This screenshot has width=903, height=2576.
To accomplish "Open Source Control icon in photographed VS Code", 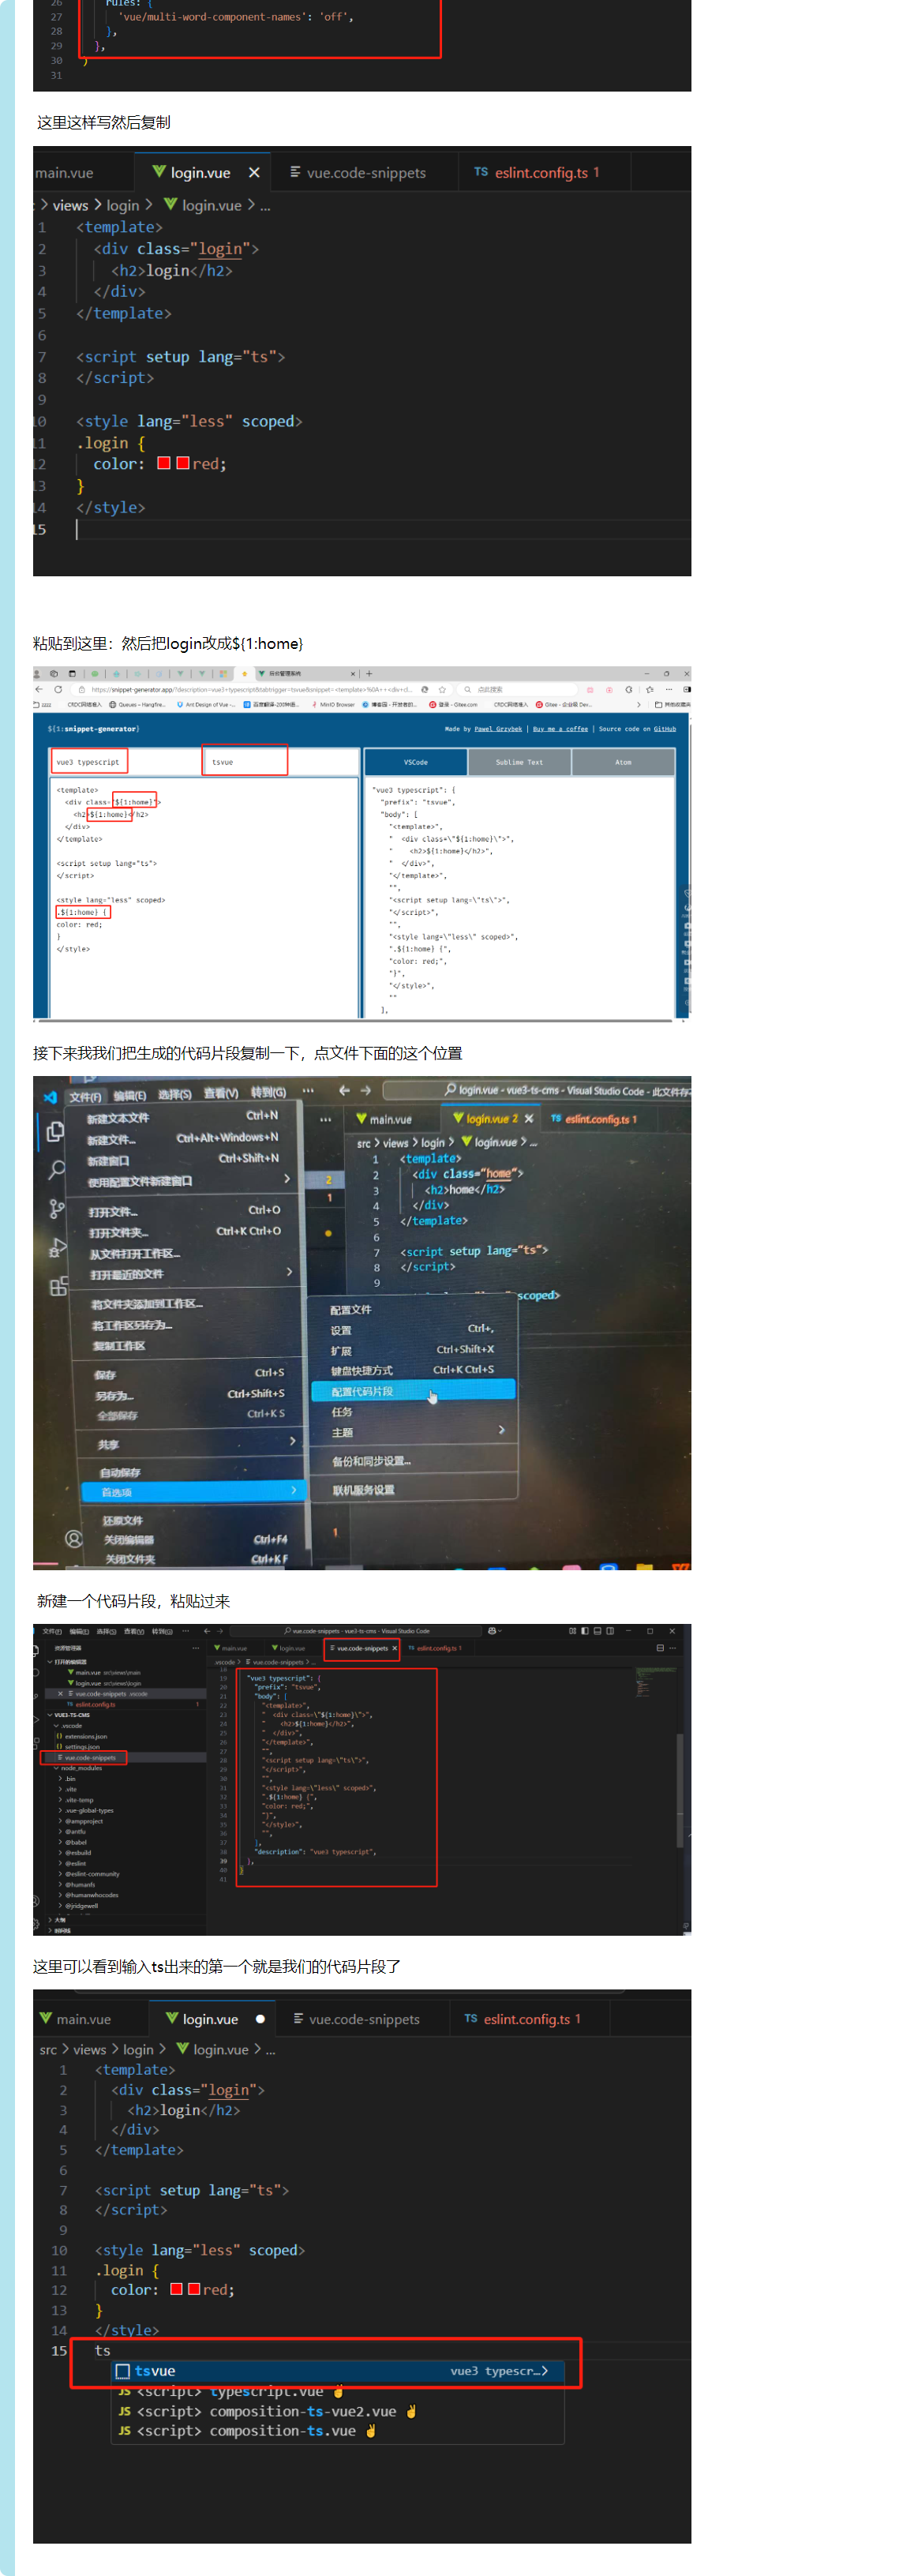I will pos(57,1208).
